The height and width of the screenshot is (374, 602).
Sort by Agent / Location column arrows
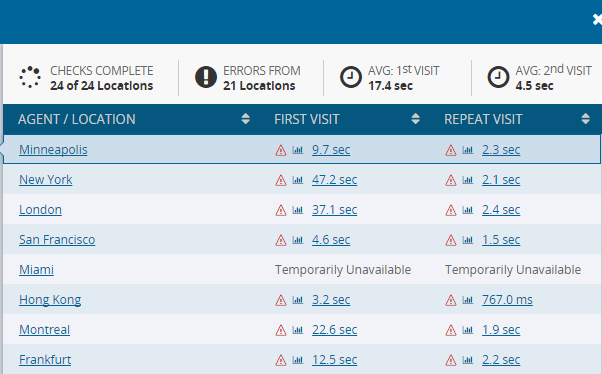click(246, 119)
